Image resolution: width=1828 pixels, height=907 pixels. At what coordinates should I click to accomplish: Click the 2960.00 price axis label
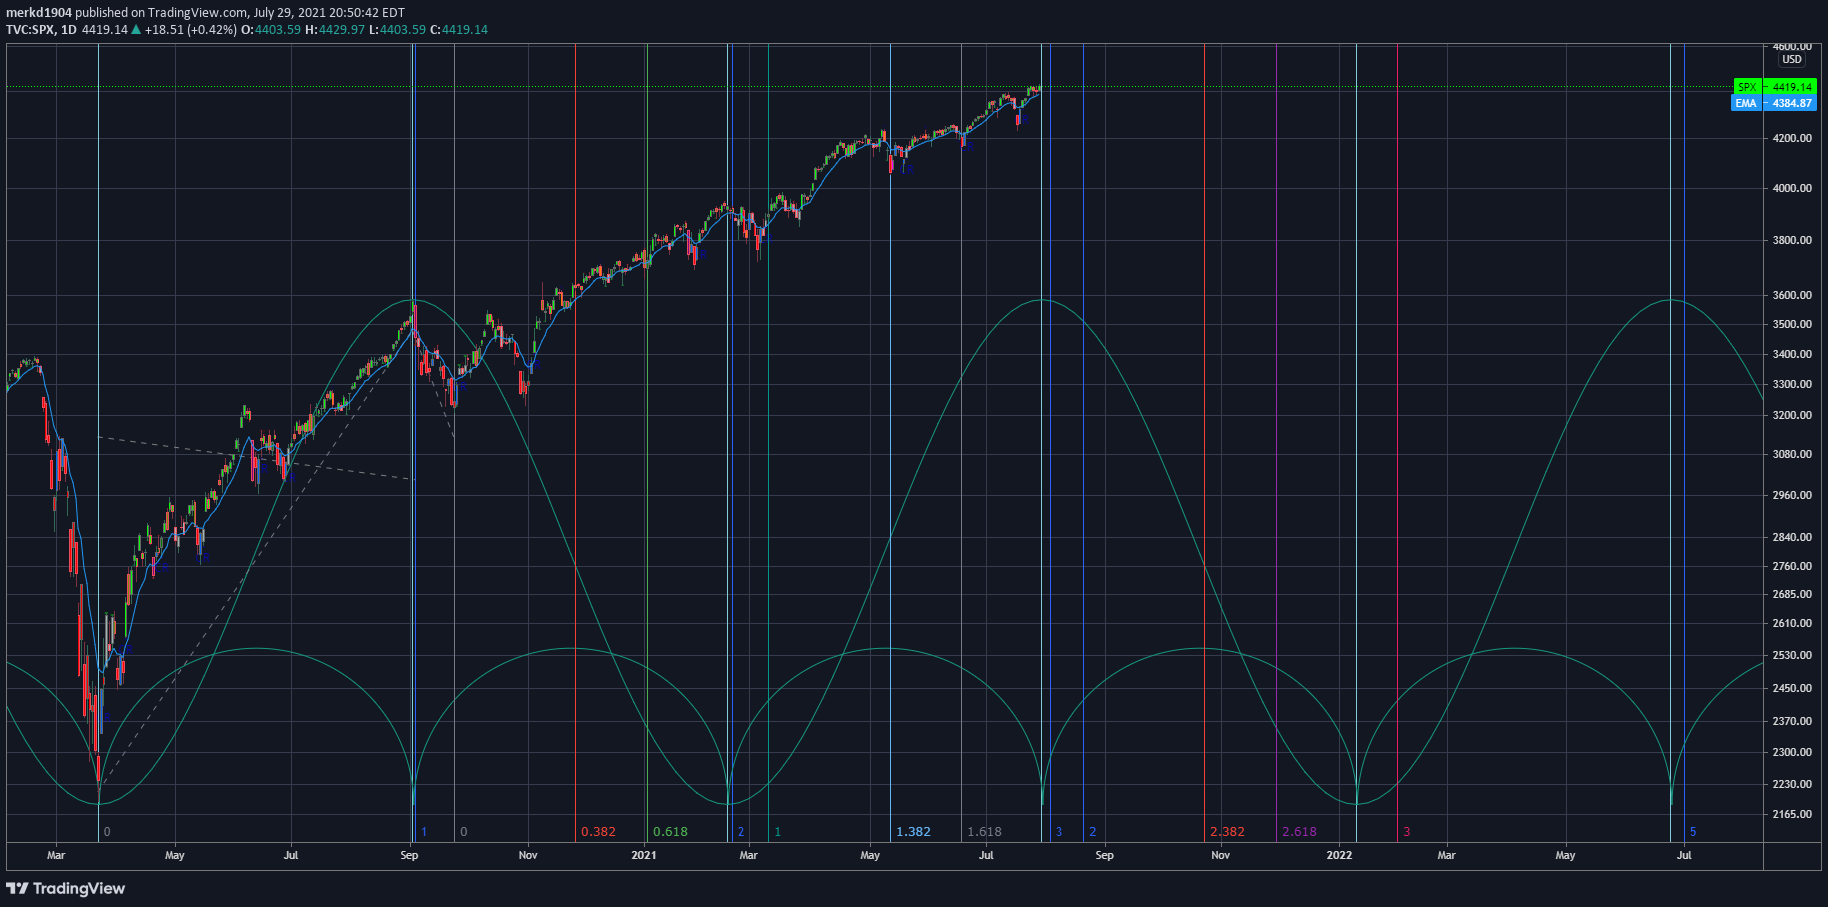[1792, 495]
